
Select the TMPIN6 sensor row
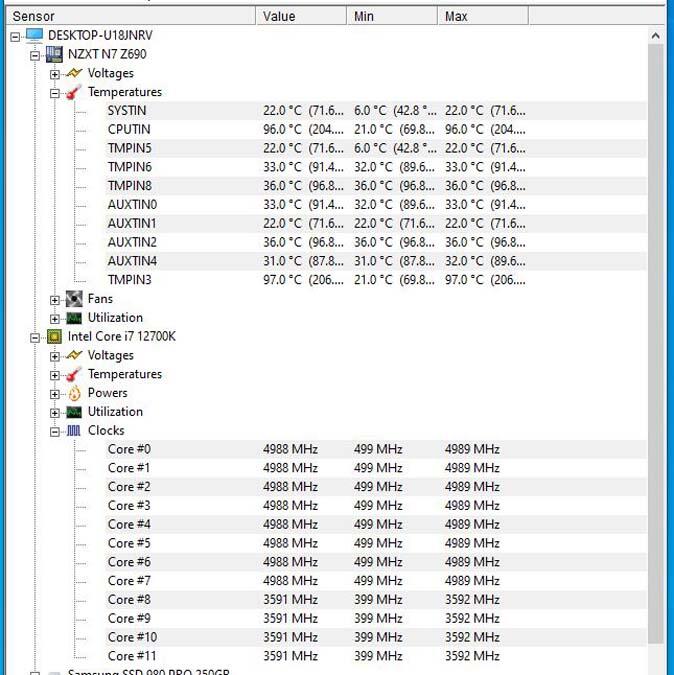pos(376,167)
